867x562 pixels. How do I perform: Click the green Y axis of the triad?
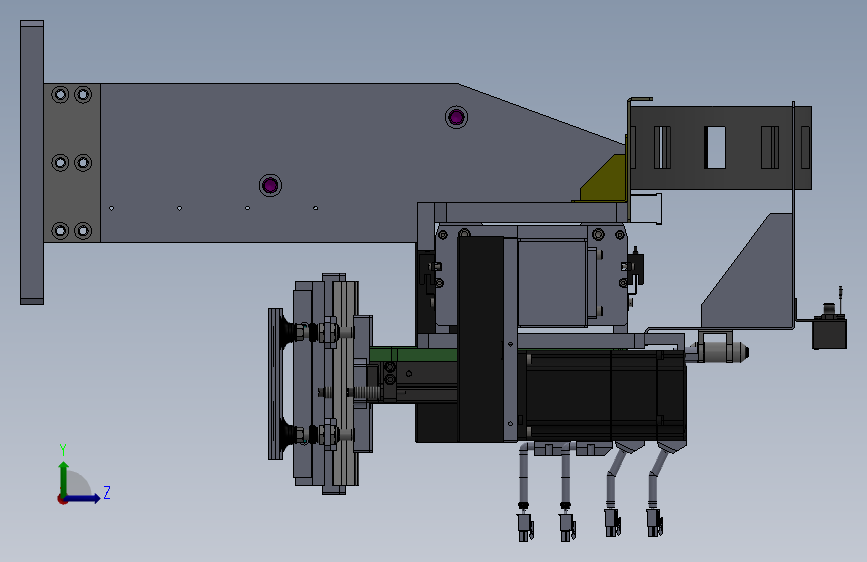coord(64,478)
